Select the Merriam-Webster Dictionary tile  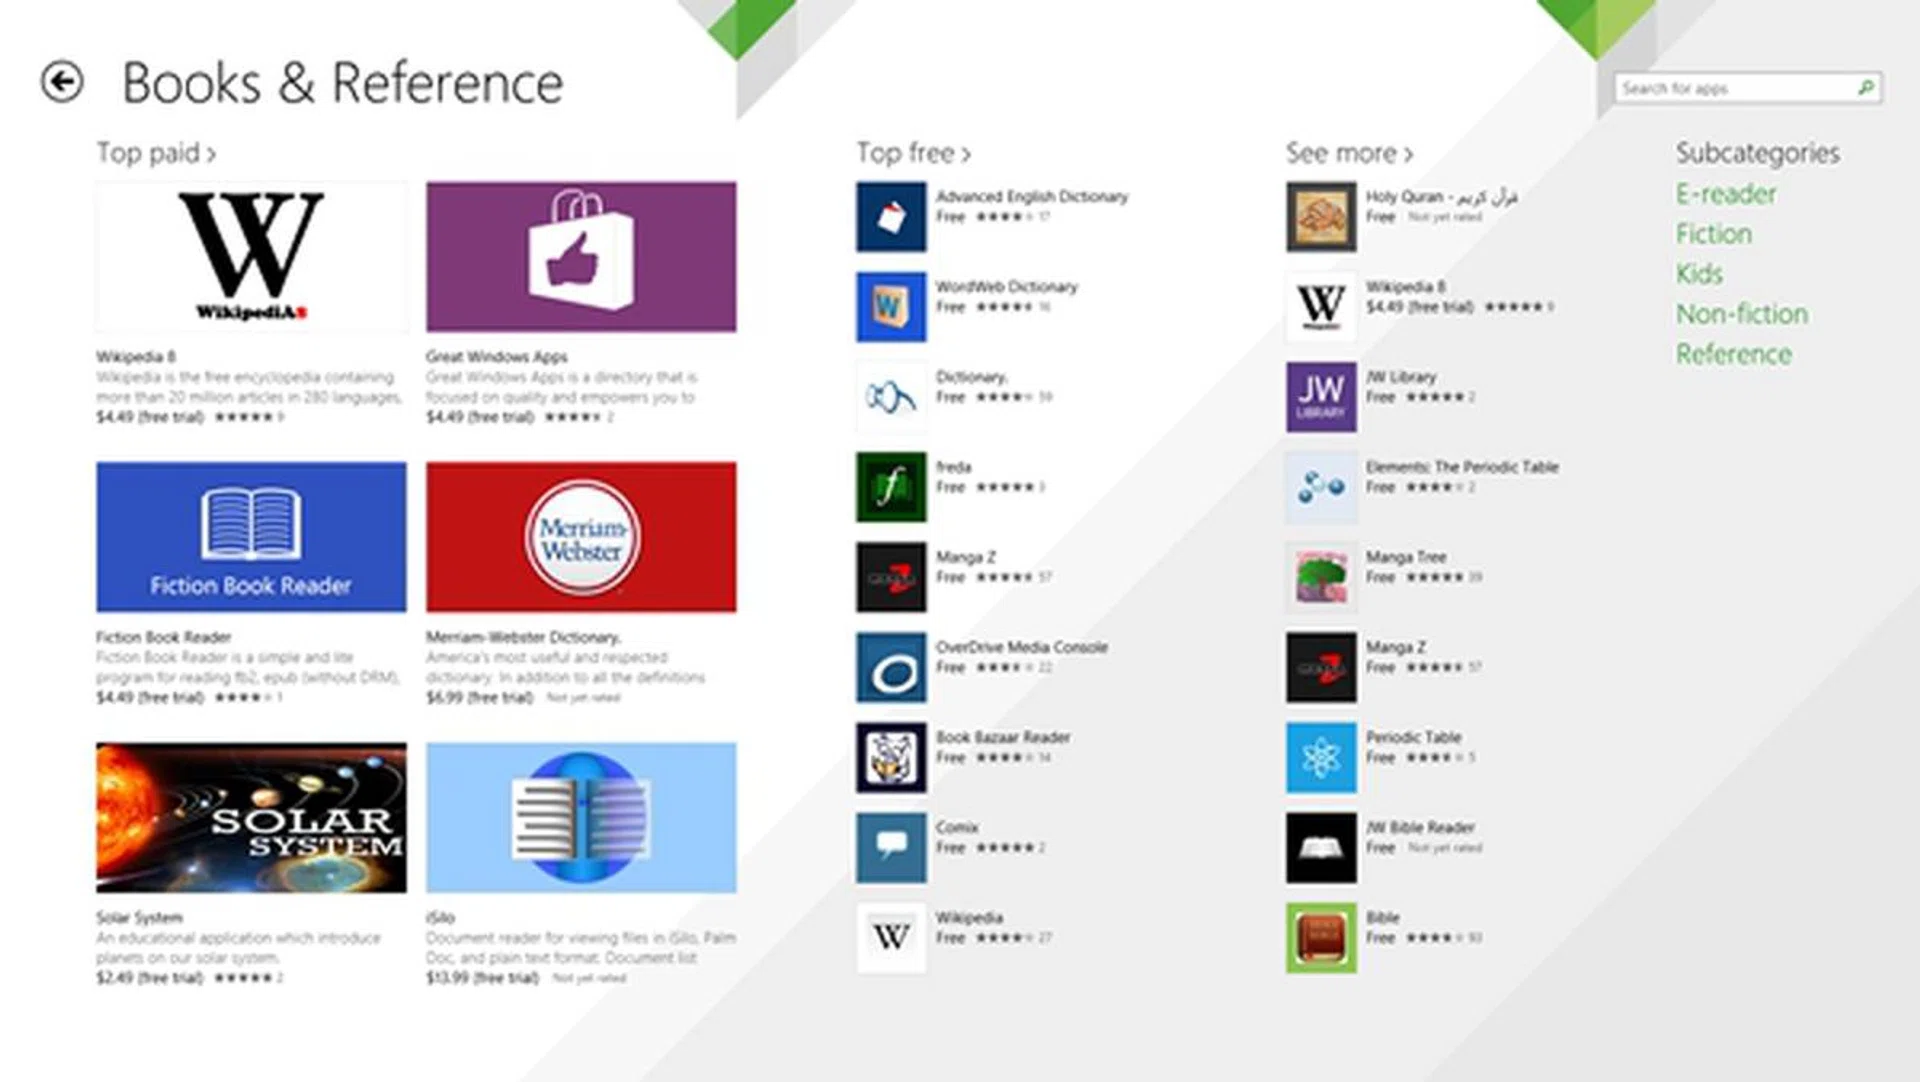pos(581,537)
